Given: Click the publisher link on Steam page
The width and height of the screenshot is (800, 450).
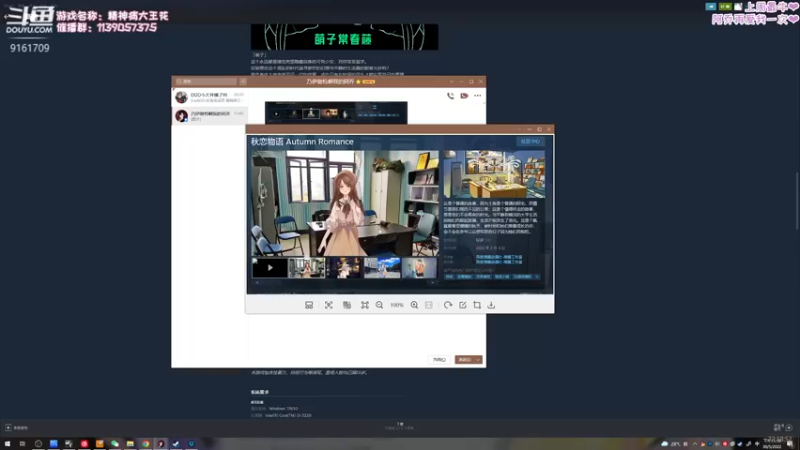Looking at the screenshot, I should (498, 262).
